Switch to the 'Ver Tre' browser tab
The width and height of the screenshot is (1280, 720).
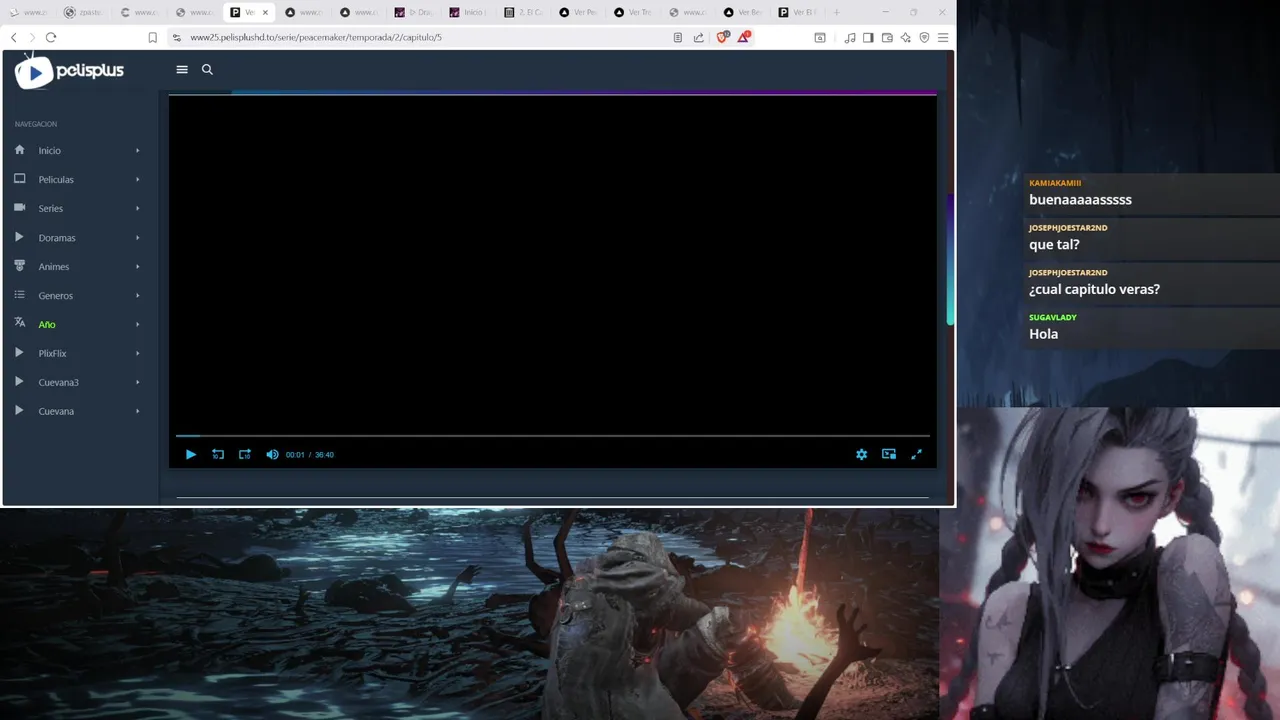click(633, 12)
